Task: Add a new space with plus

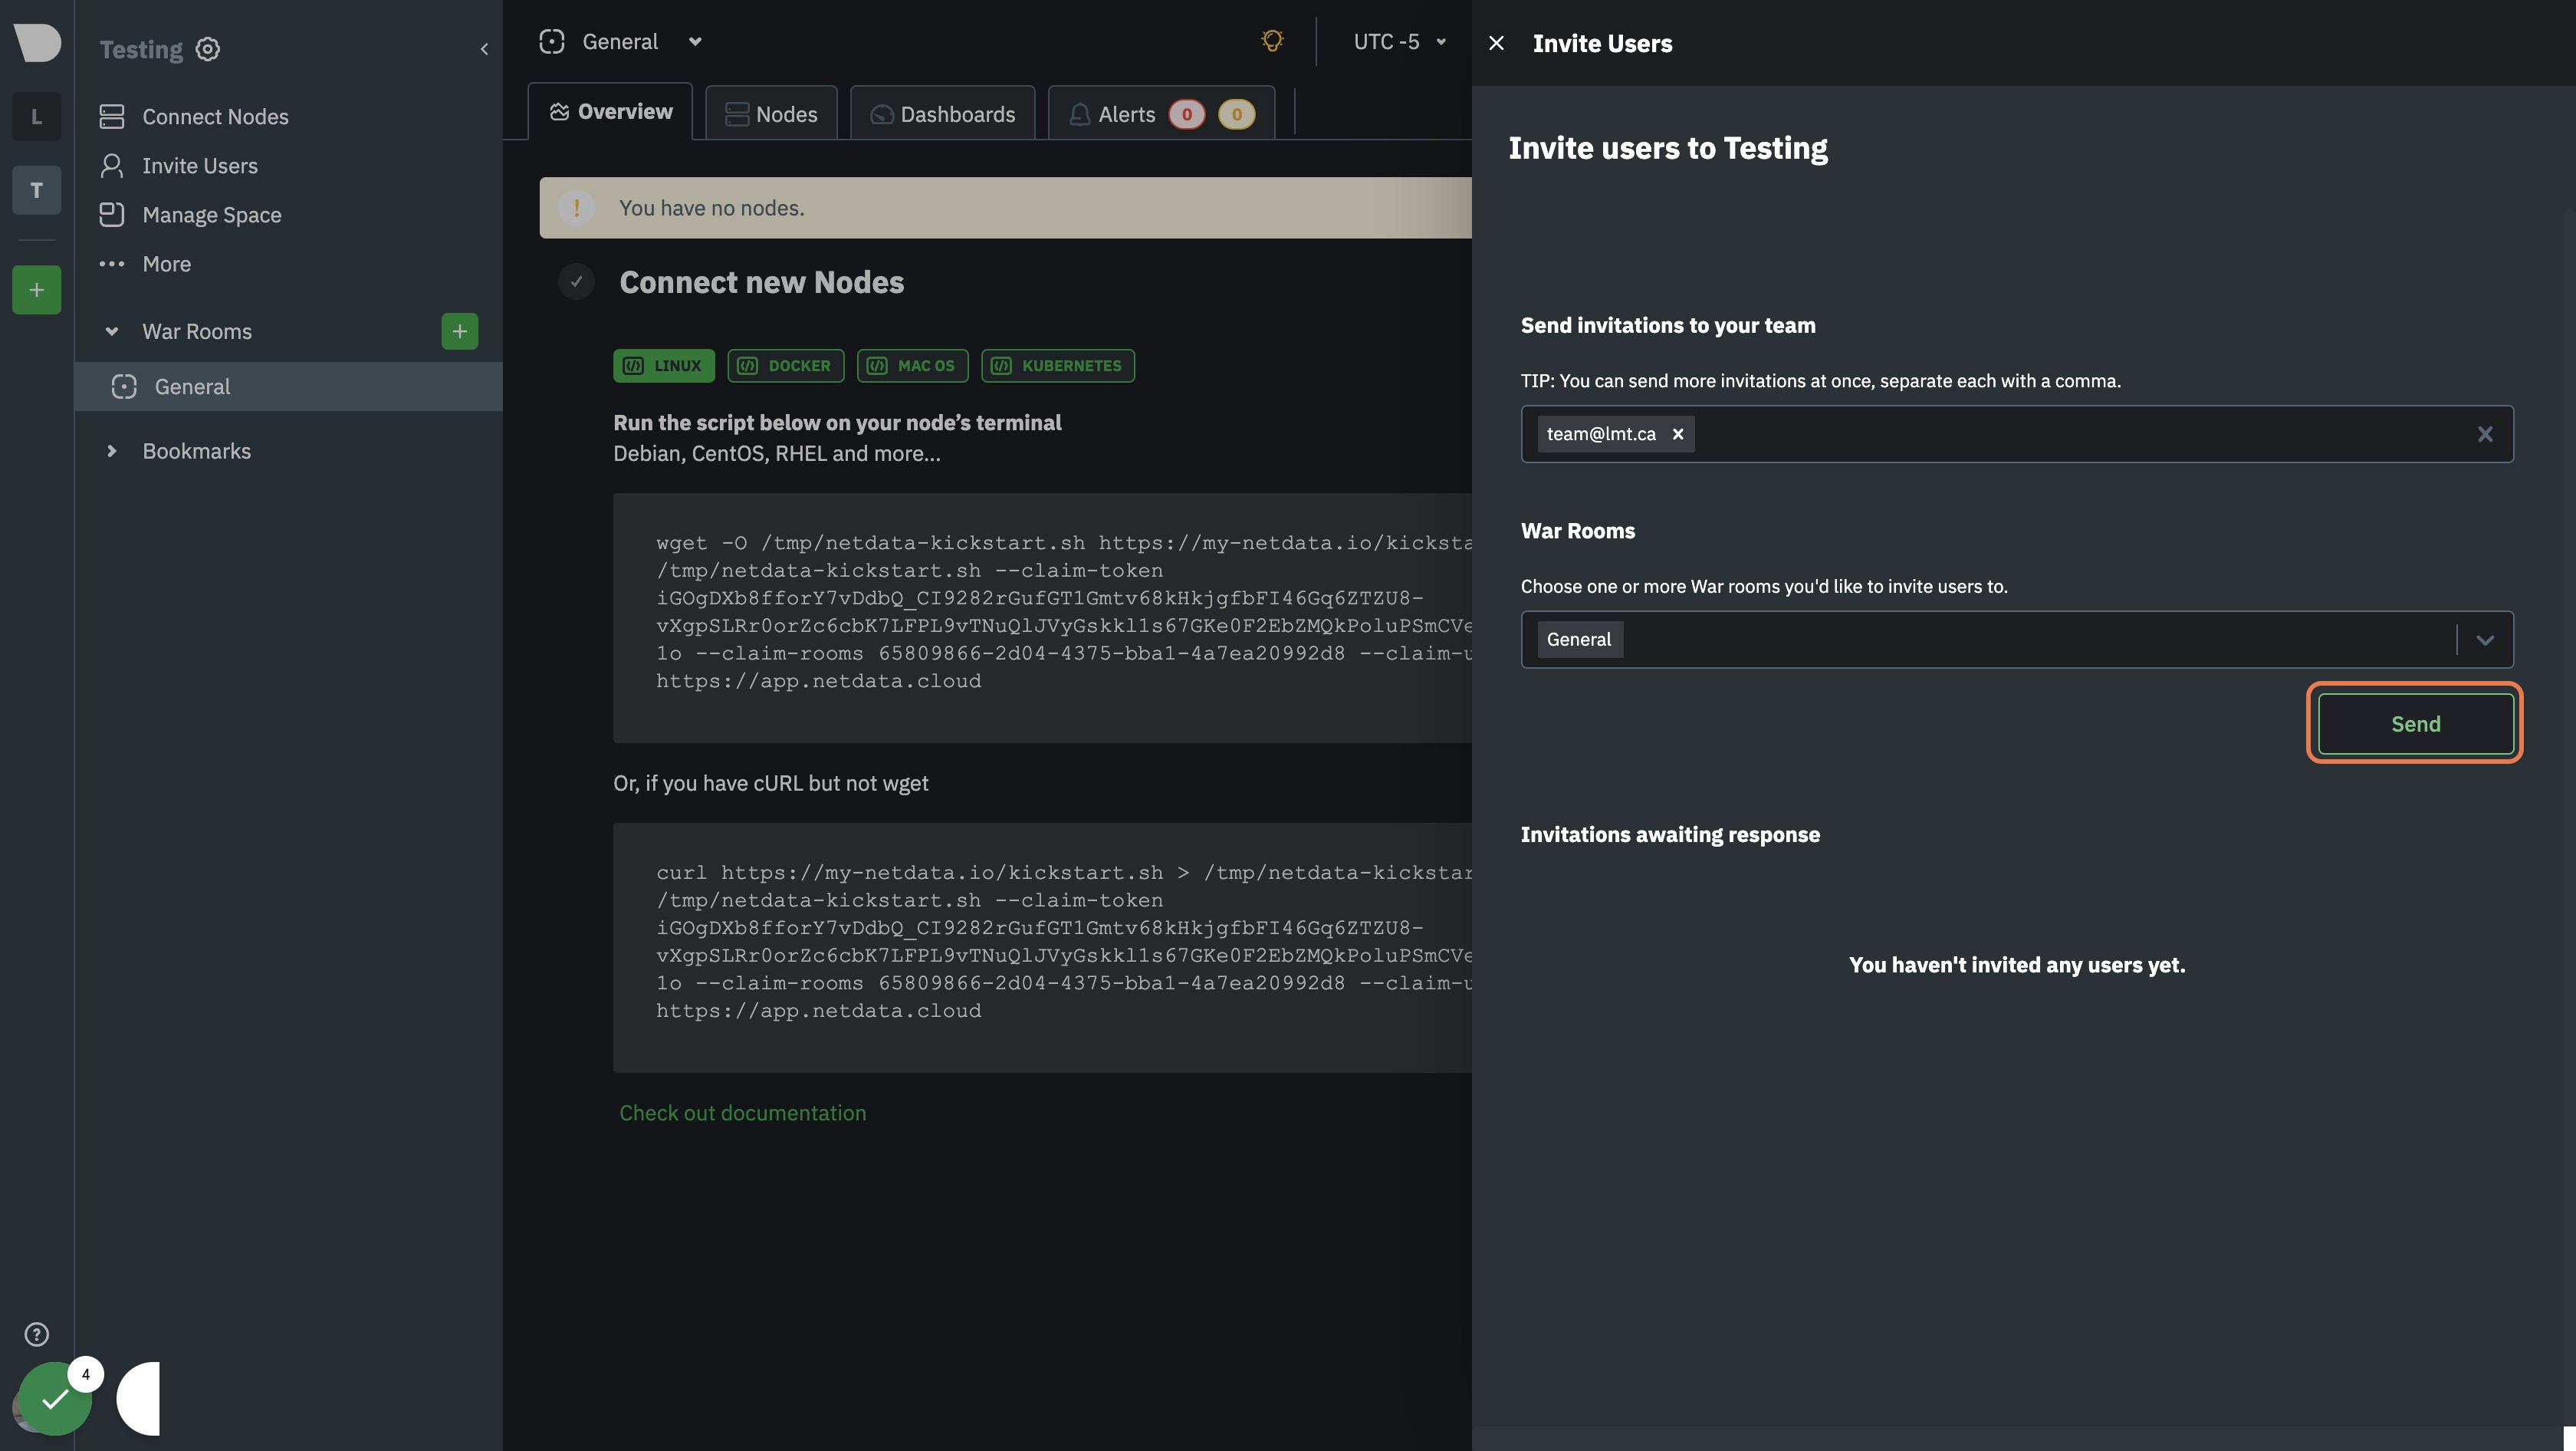Action: pos(36,290)
